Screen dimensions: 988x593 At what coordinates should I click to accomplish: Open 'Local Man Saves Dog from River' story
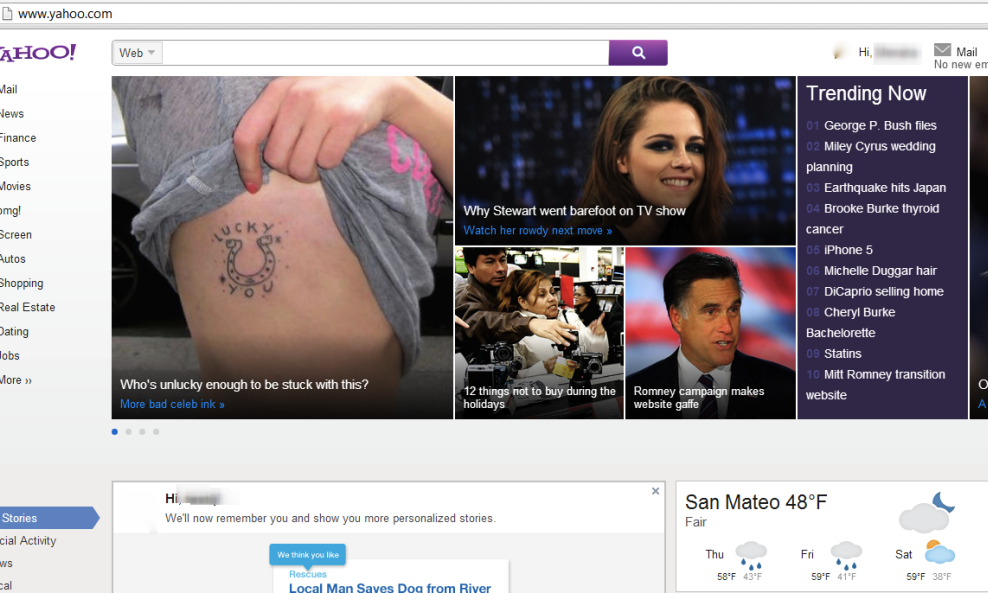click(389, 587)
